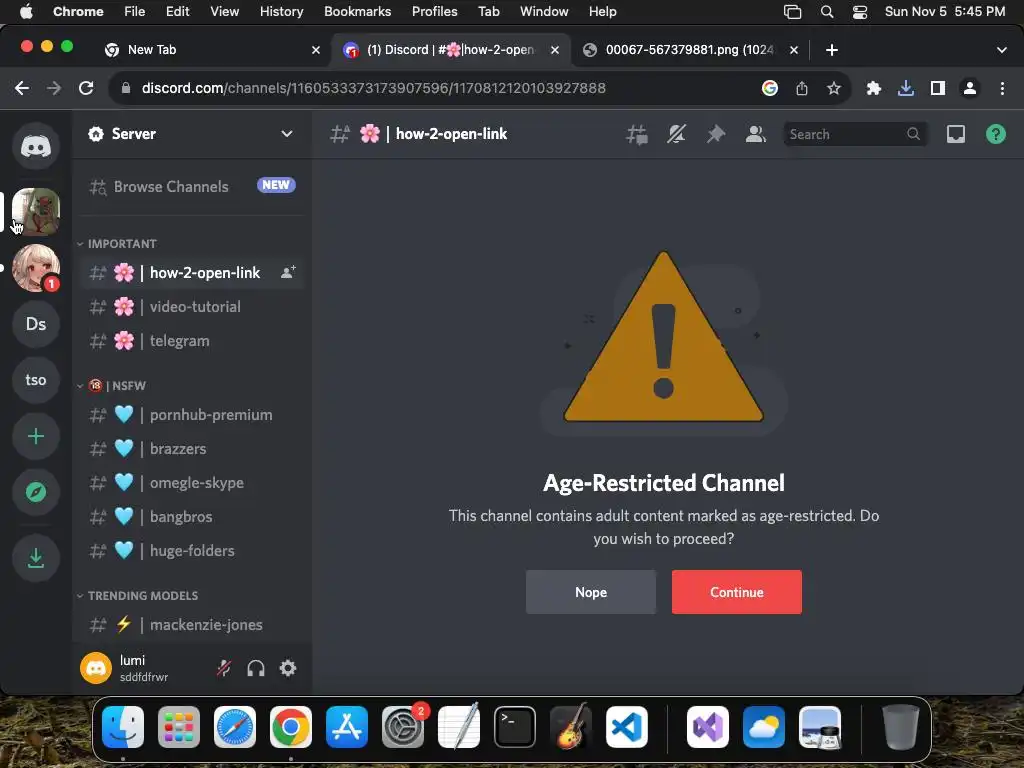Launch Visual Studio Code from Dock
The width and height of the screenshot is (1024, 768).
pyautogui.click(x=627, y=727)
